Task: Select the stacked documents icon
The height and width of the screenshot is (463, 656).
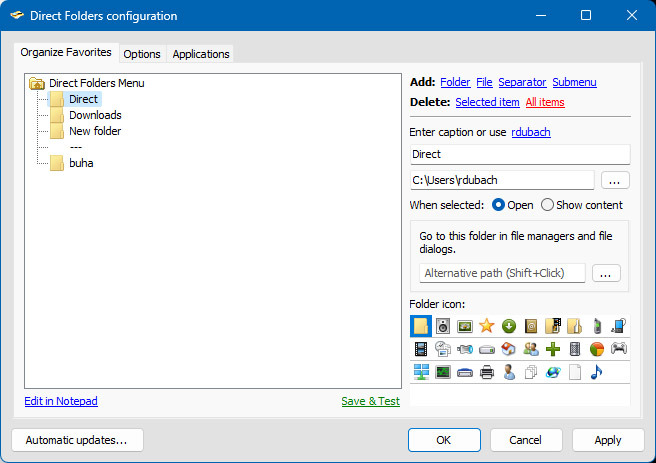Action: point(531,371)
